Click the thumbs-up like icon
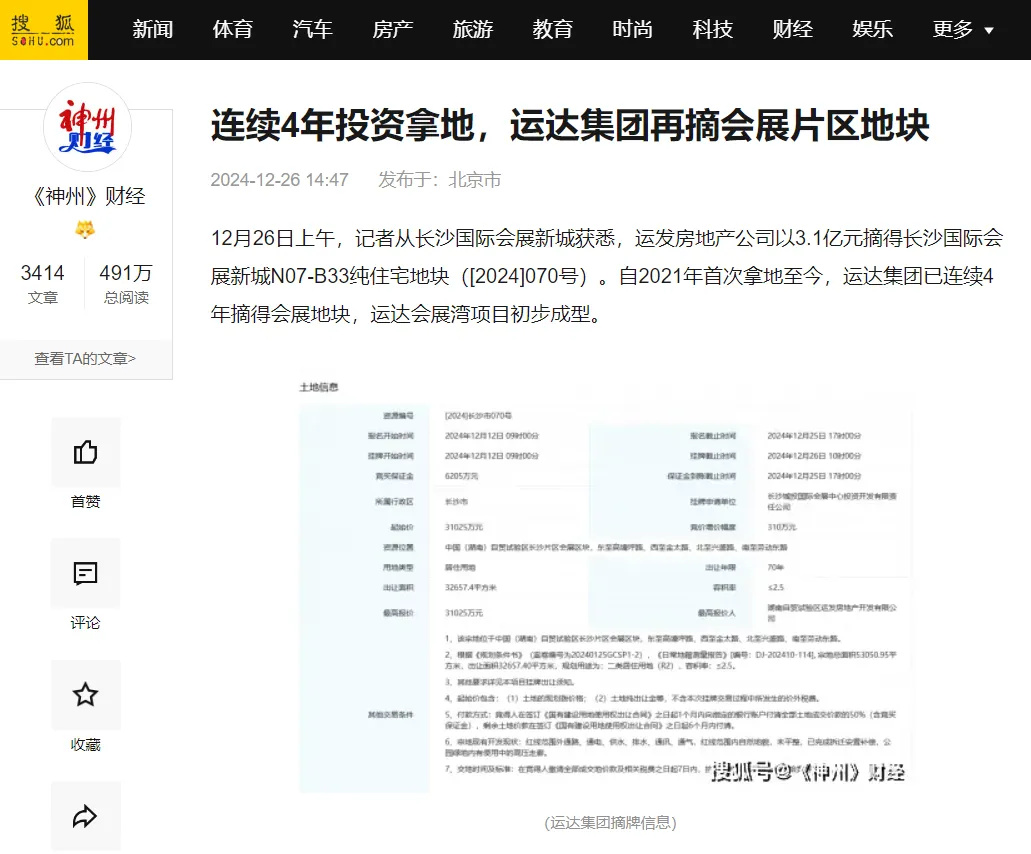The width and height of the screenshot is (1031, 854). 85,452
